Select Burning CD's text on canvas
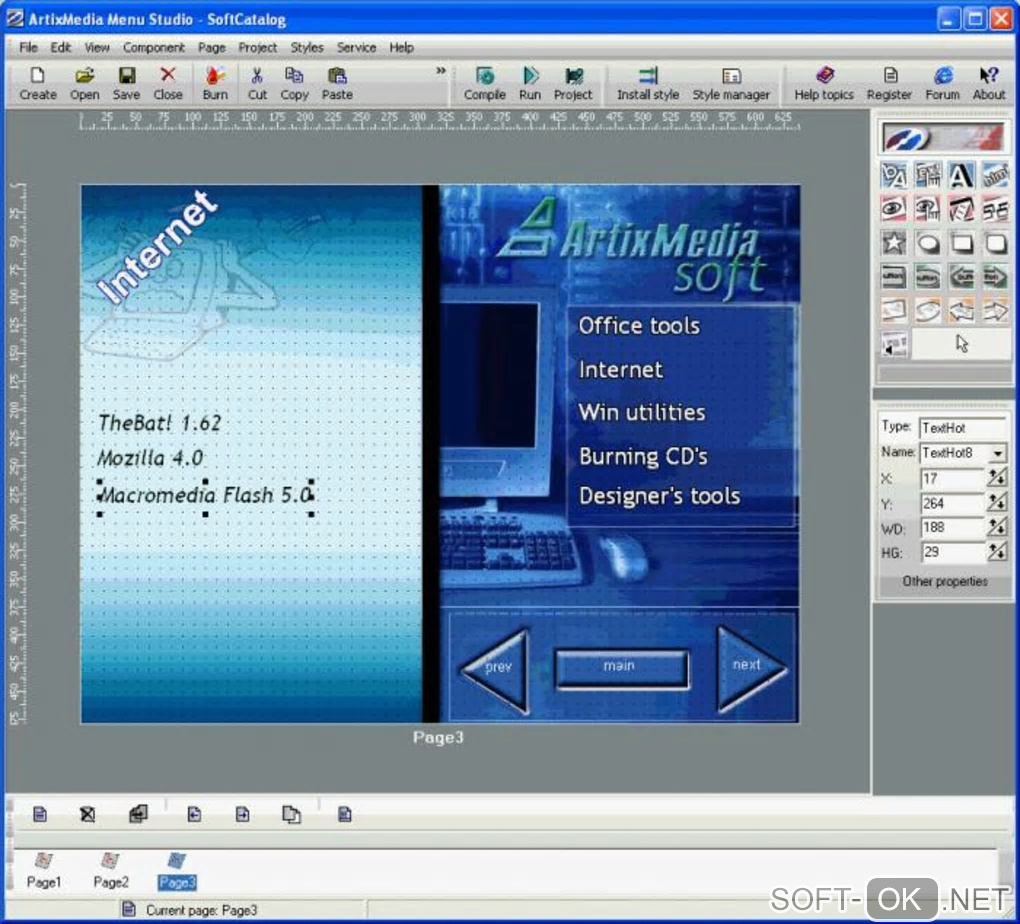1020x924 pixels. pos(643,457)
